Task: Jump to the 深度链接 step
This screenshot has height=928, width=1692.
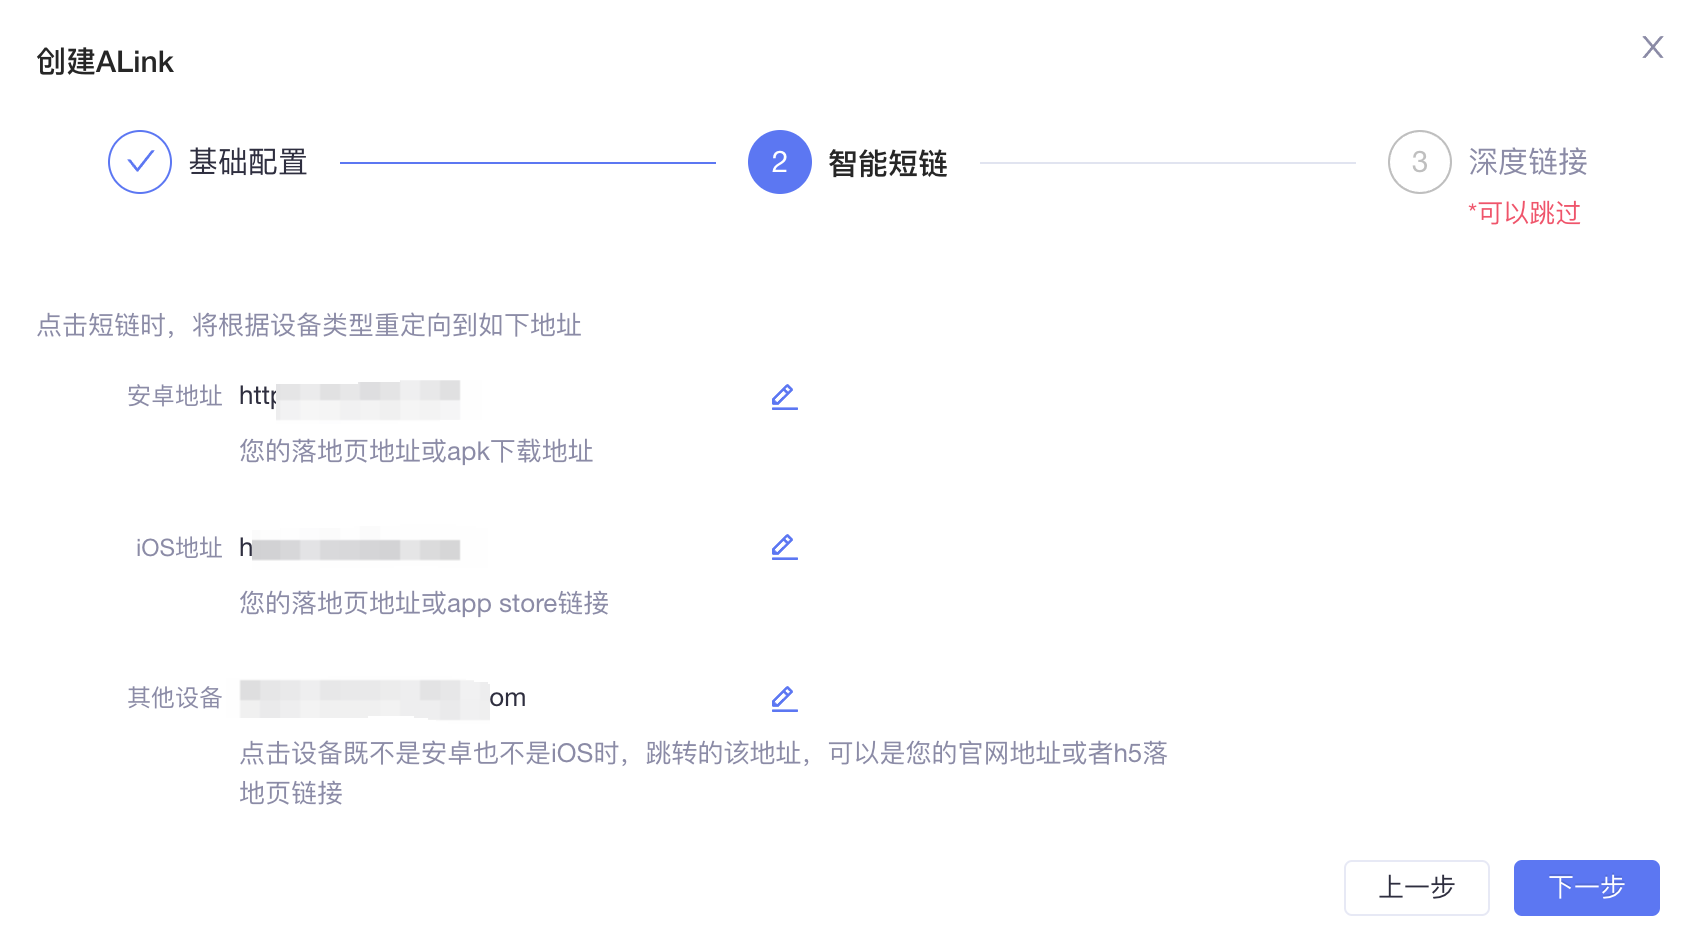Action: pos(1528,162)
